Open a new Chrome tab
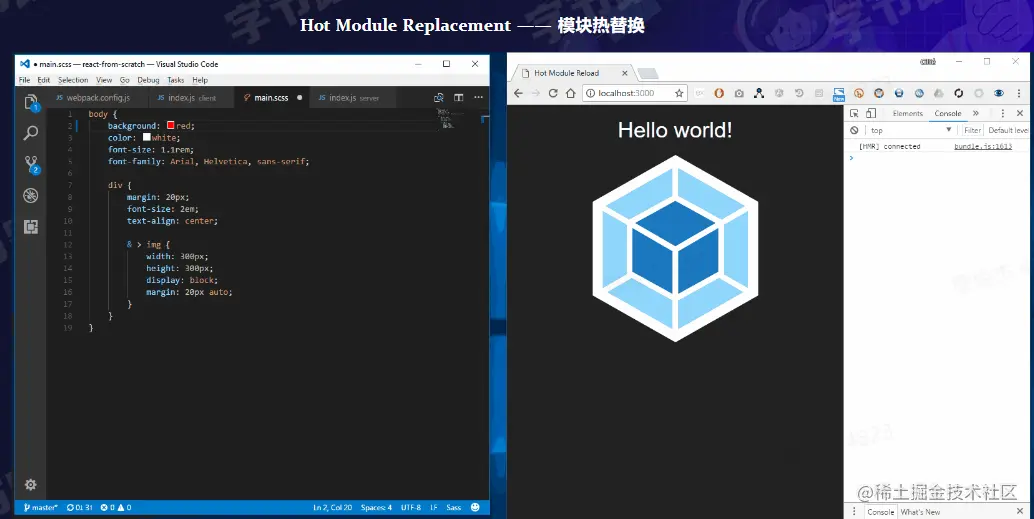 point(648,73)
